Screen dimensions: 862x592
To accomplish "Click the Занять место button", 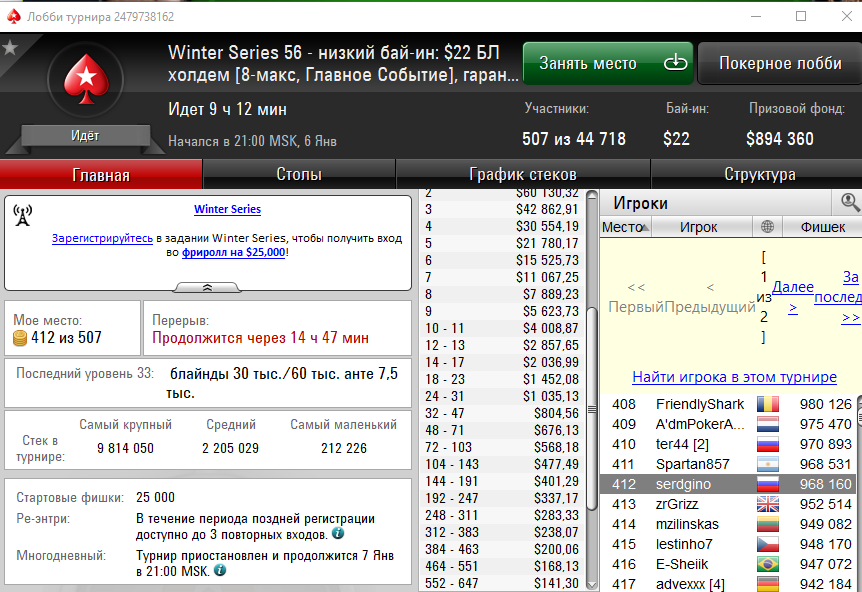I will 607,63.
